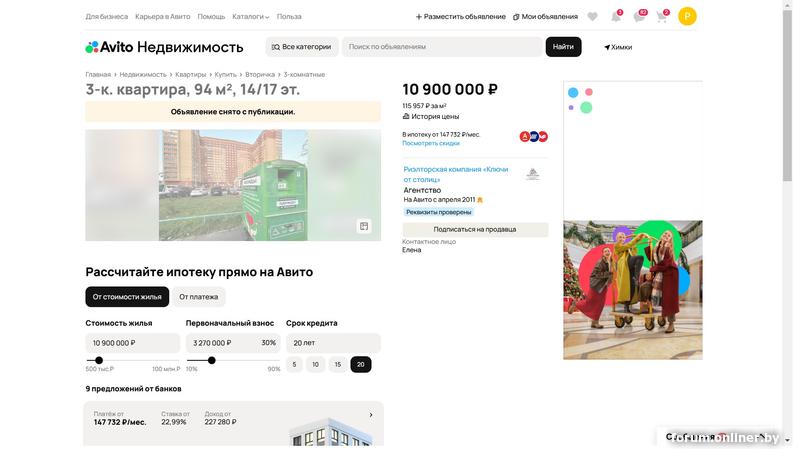Open user profile avatar
Screen dimensions: 800x459
click(x=687, y=16)
